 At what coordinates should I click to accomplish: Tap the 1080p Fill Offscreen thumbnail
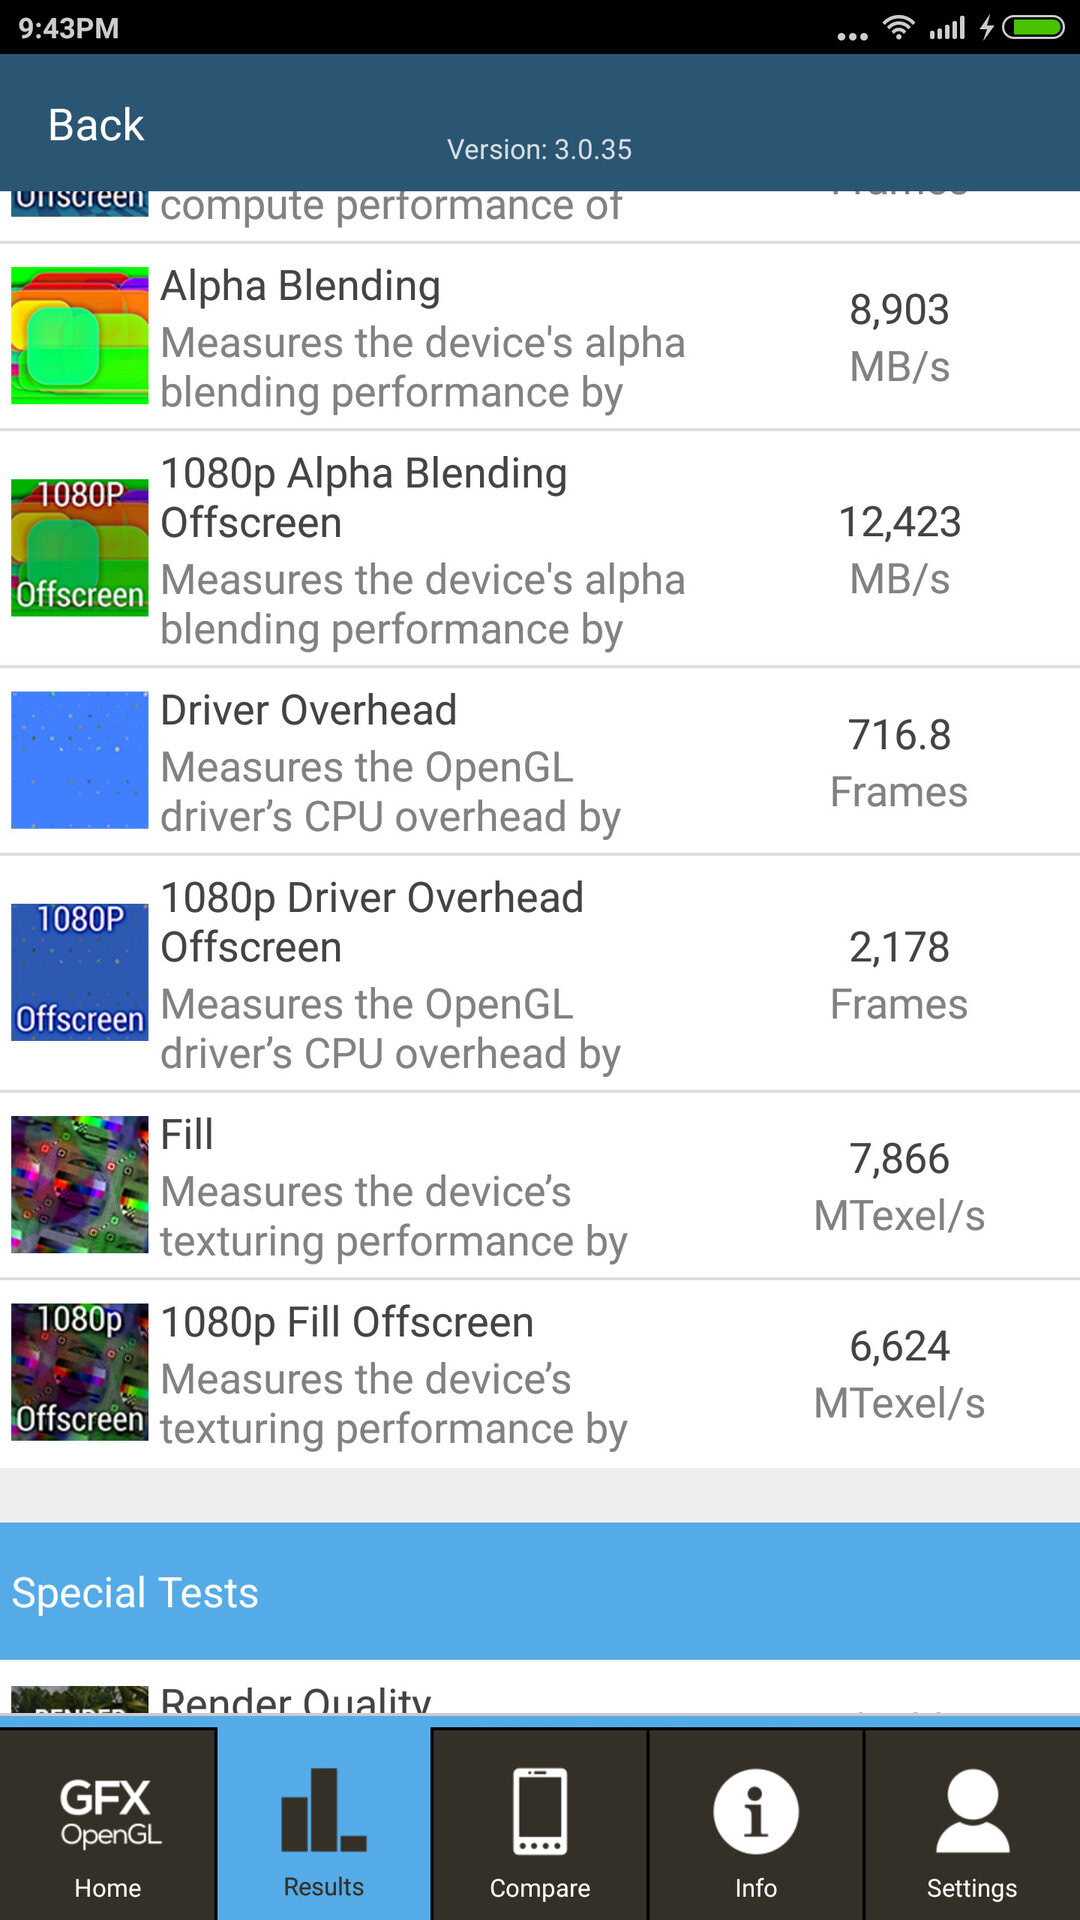80,1372
